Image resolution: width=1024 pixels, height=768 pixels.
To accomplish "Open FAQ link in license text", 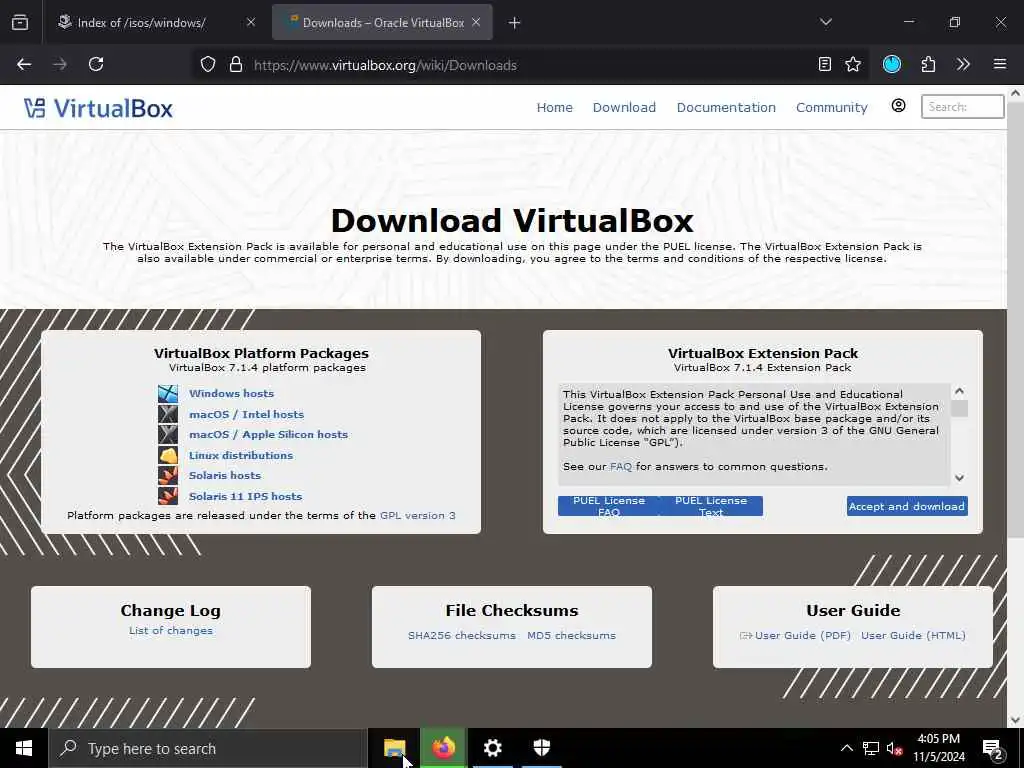I will coord(620,466).
